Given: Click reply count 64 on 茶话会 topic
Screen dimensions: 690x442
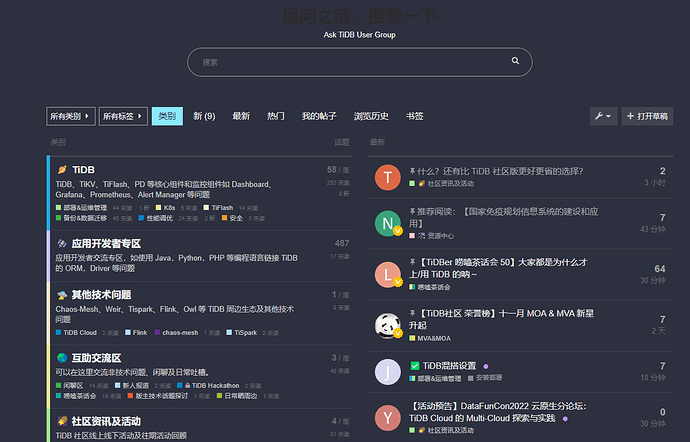Looking at the screenshot, I should pos(660,269).
